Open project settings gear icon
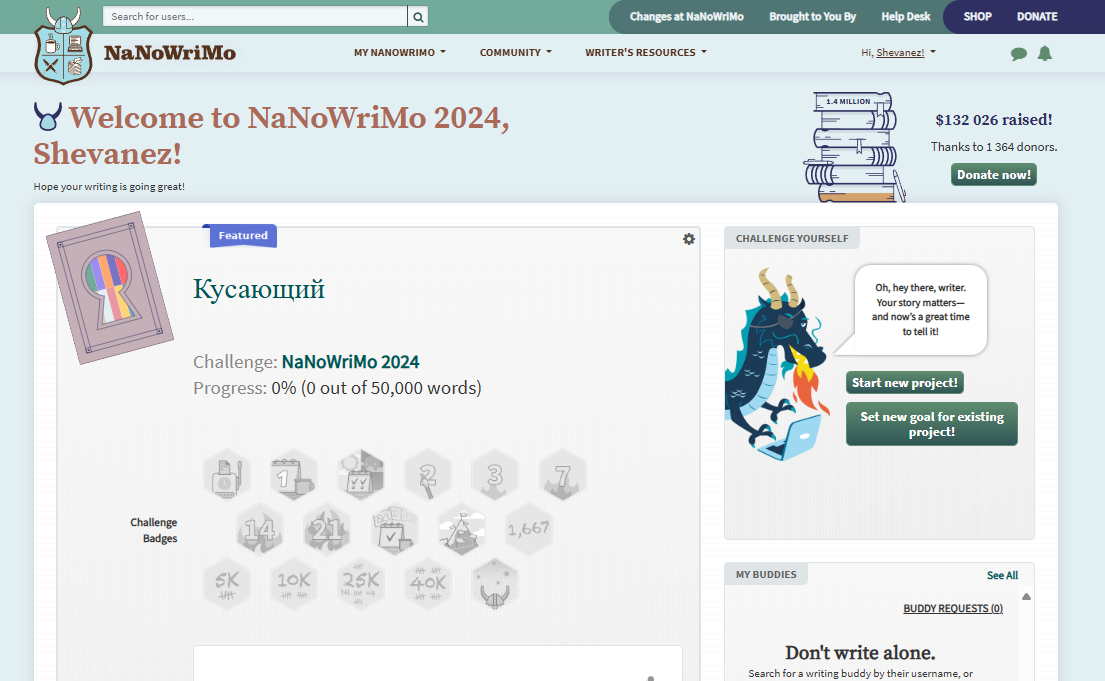Screen dimensions: 1105x681 (x=689, y=239)
